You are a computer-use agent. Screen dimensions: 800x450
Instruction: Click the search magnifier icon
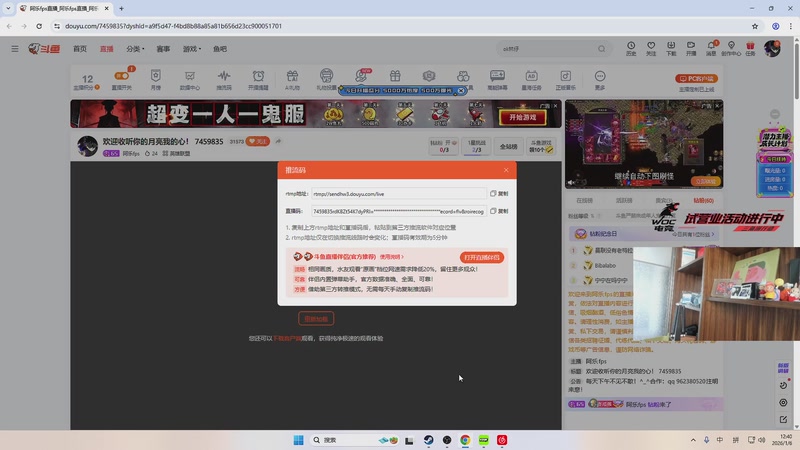(602, 49)
